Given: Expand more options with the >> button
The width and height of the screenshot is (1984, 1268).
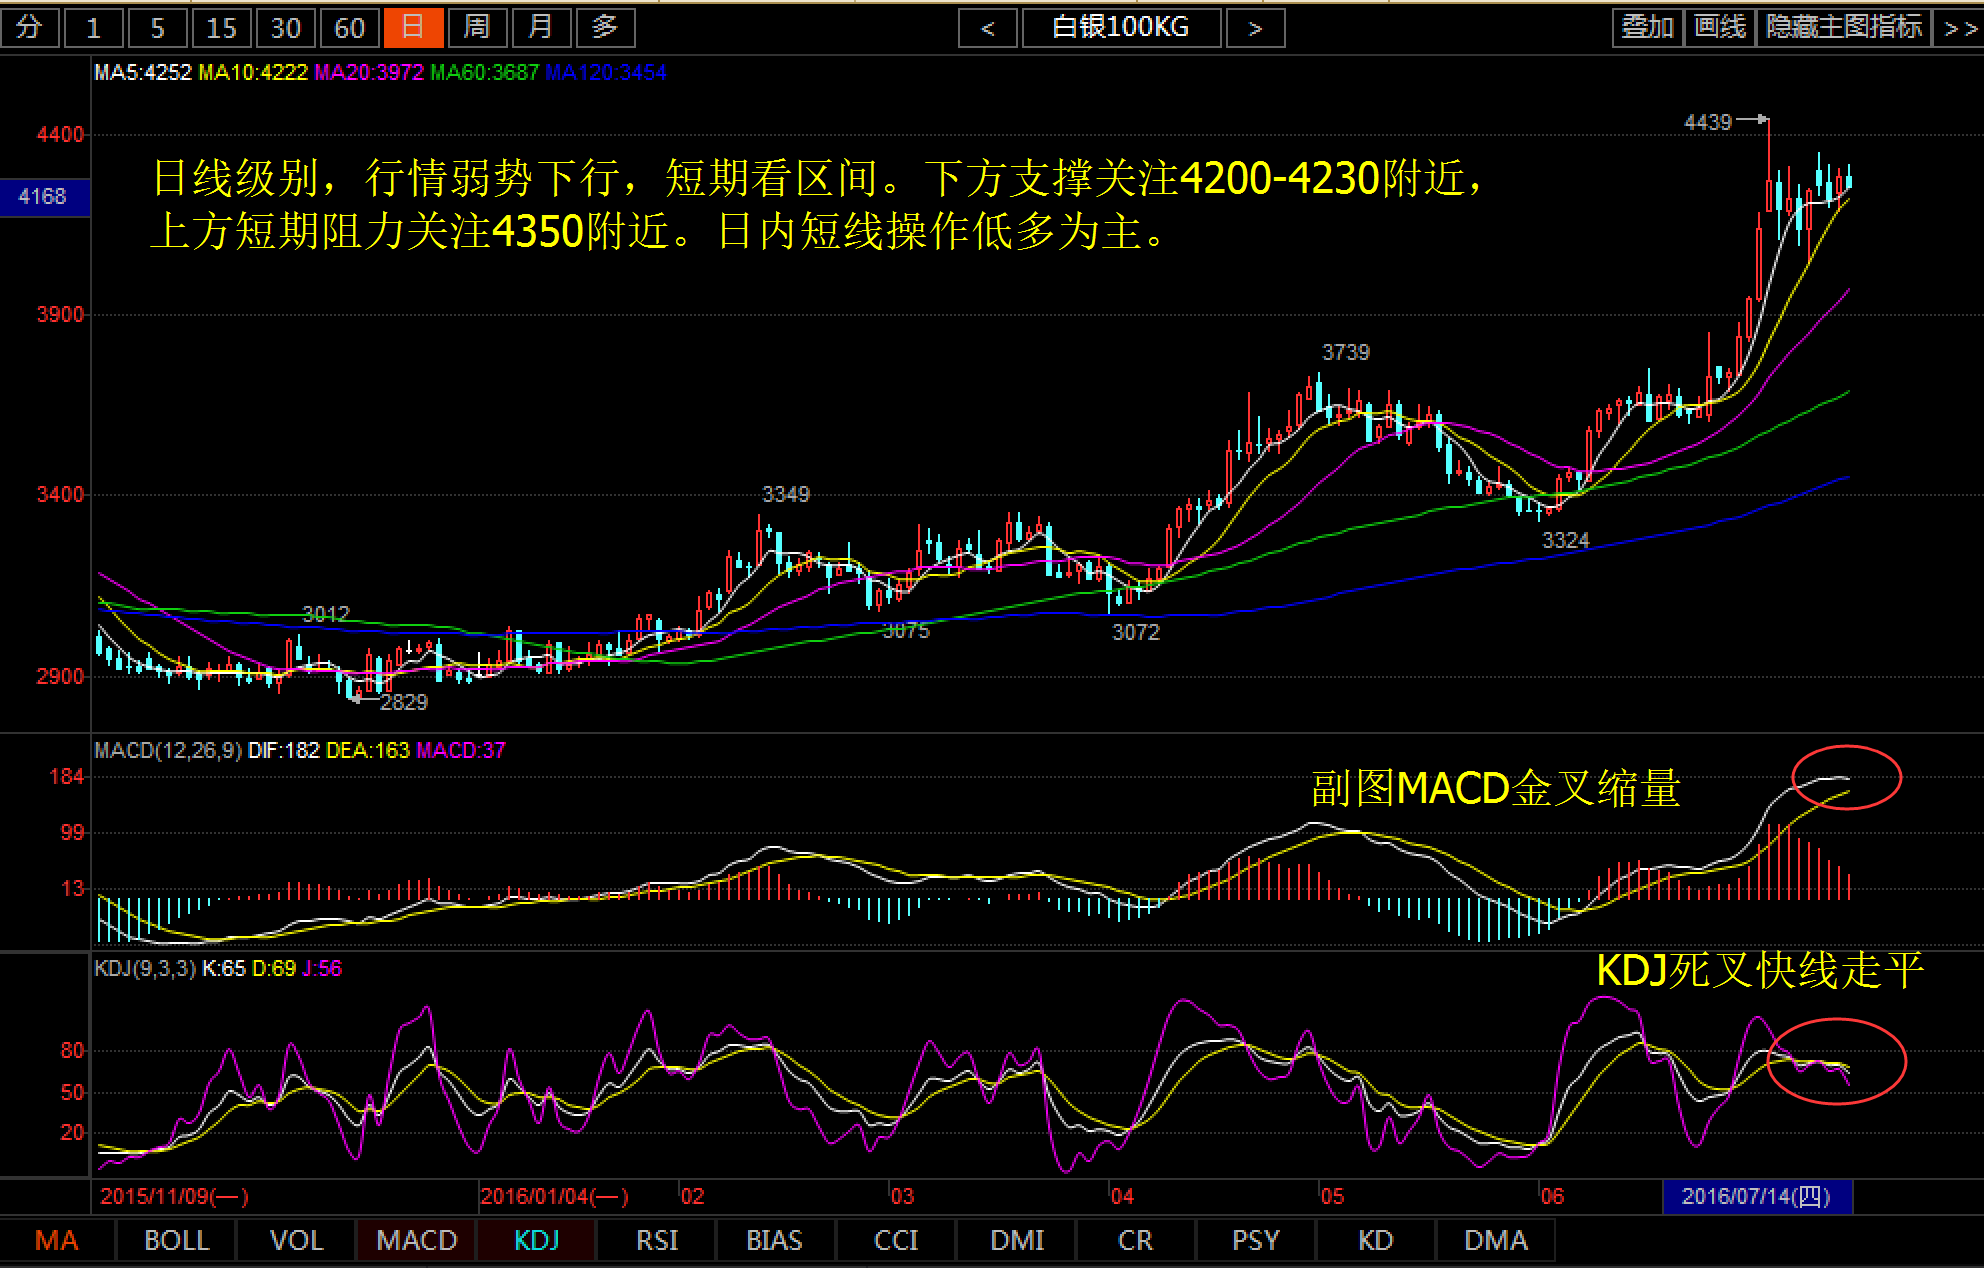Looking at the screenshot, I should [1960, 28].
